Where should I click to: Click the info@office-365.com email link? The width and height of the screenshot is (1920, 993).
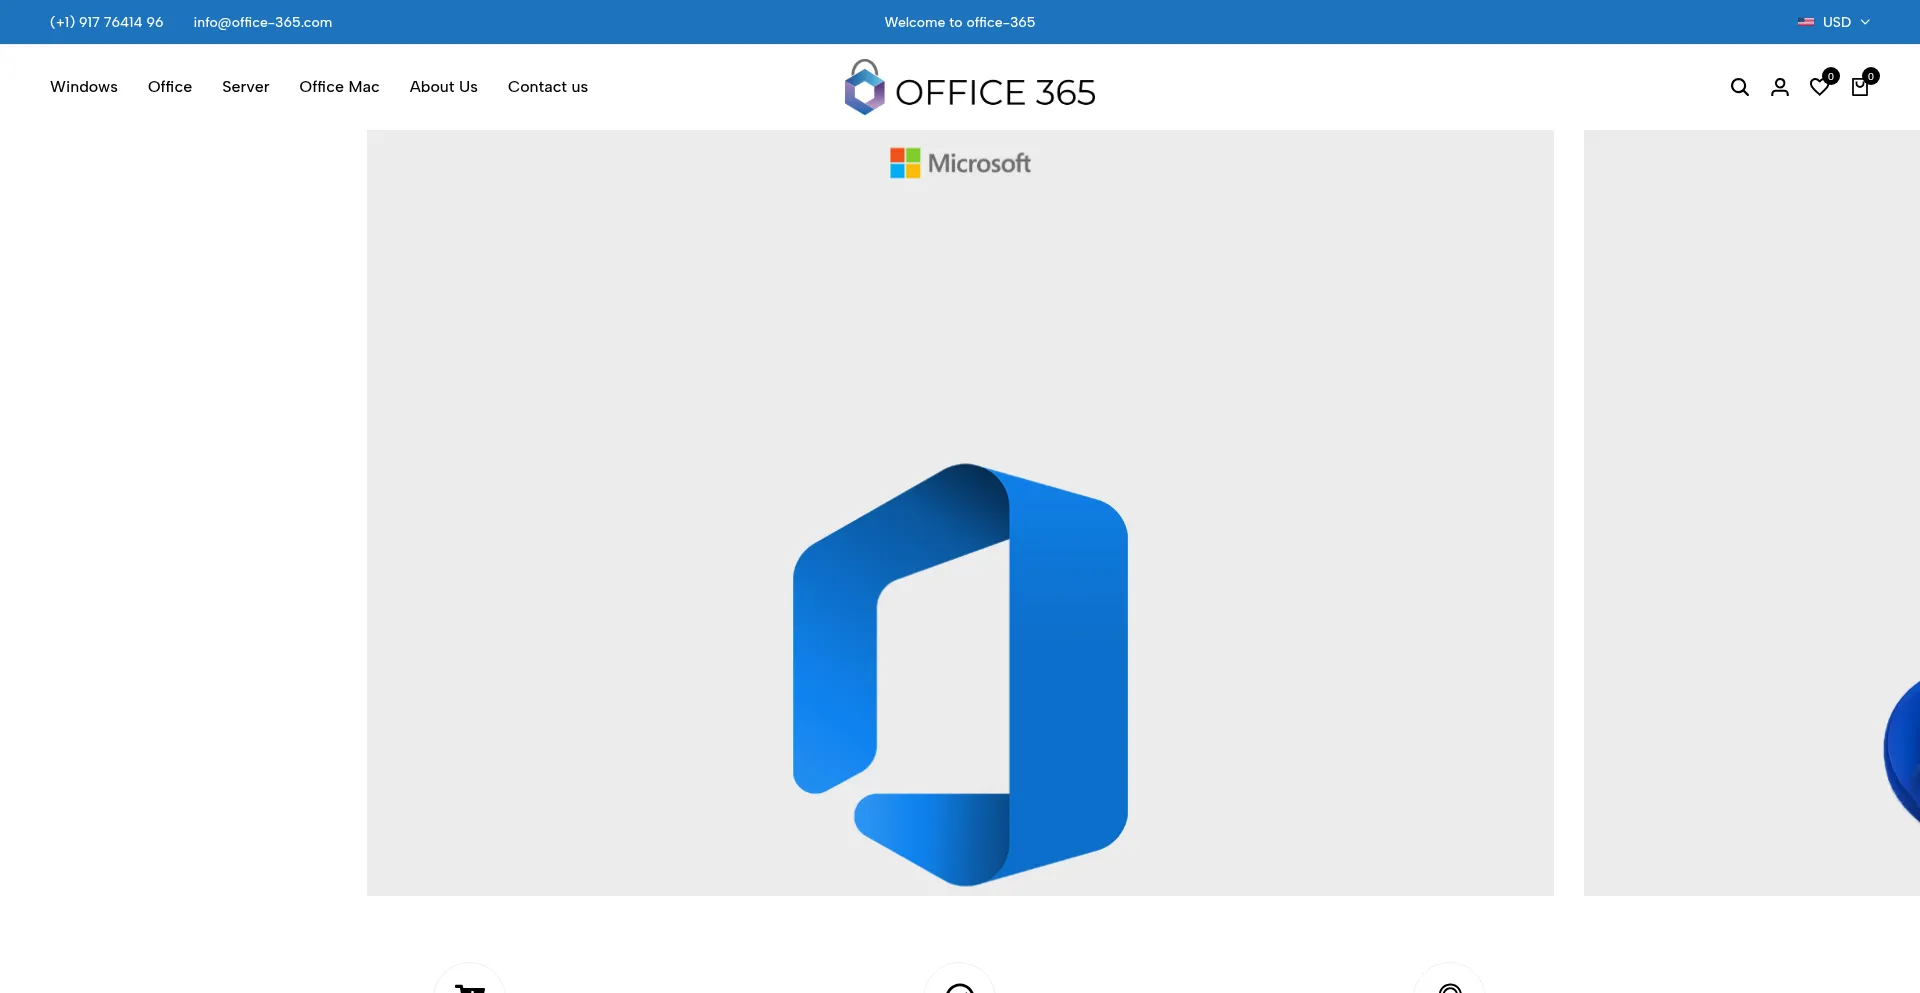click(262, 22)
